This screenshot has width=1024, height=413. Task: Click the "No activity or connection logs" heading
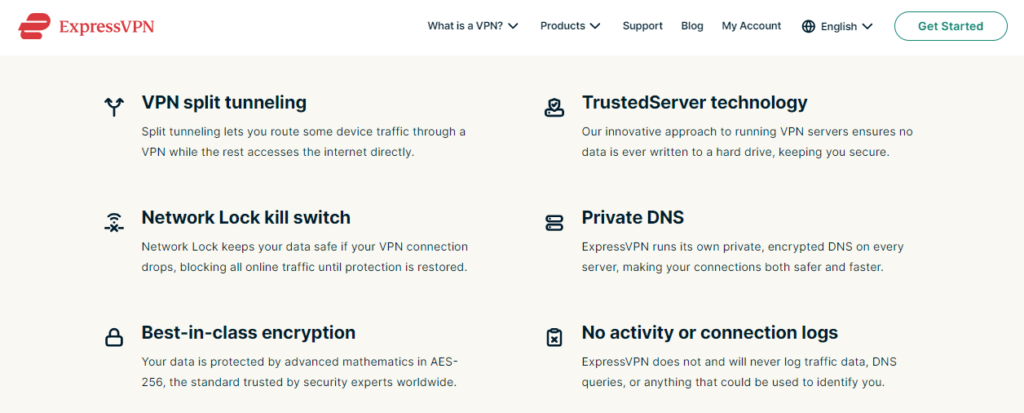tap(710, 332)
